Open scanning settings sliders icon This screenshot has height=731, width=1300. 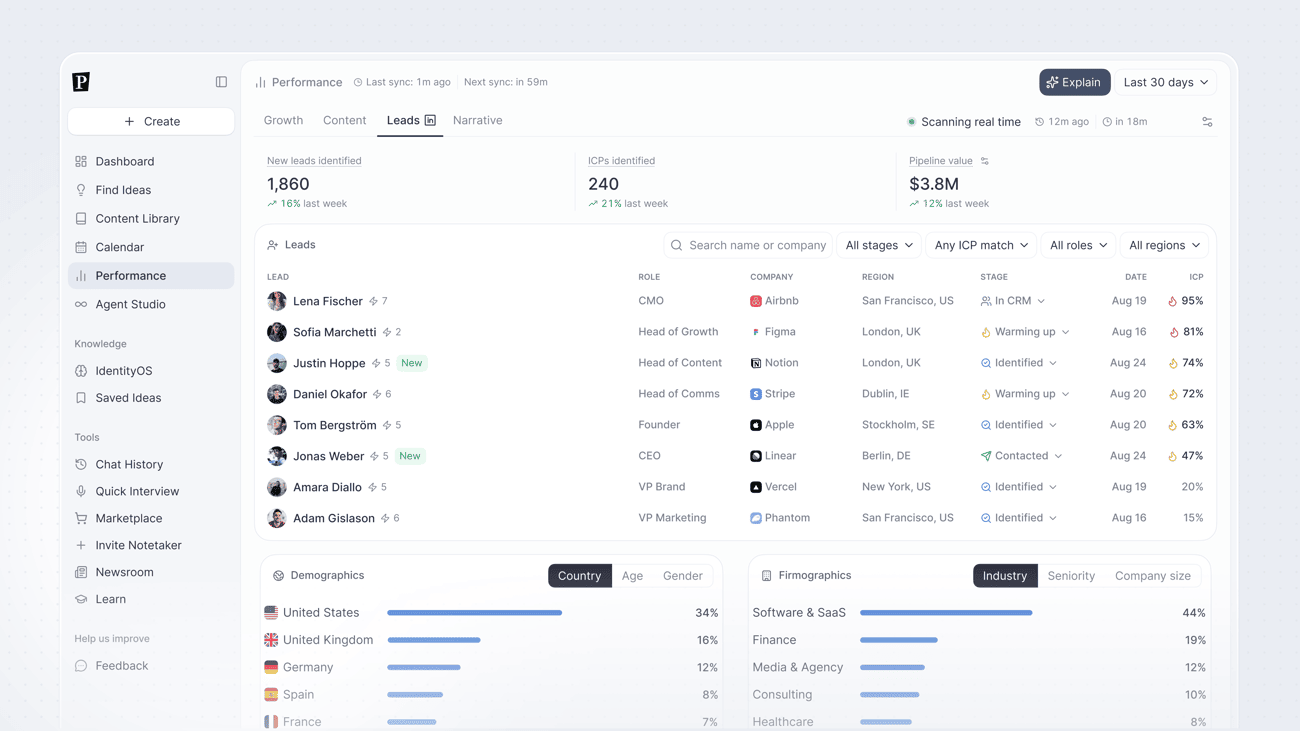point(1207,122)
